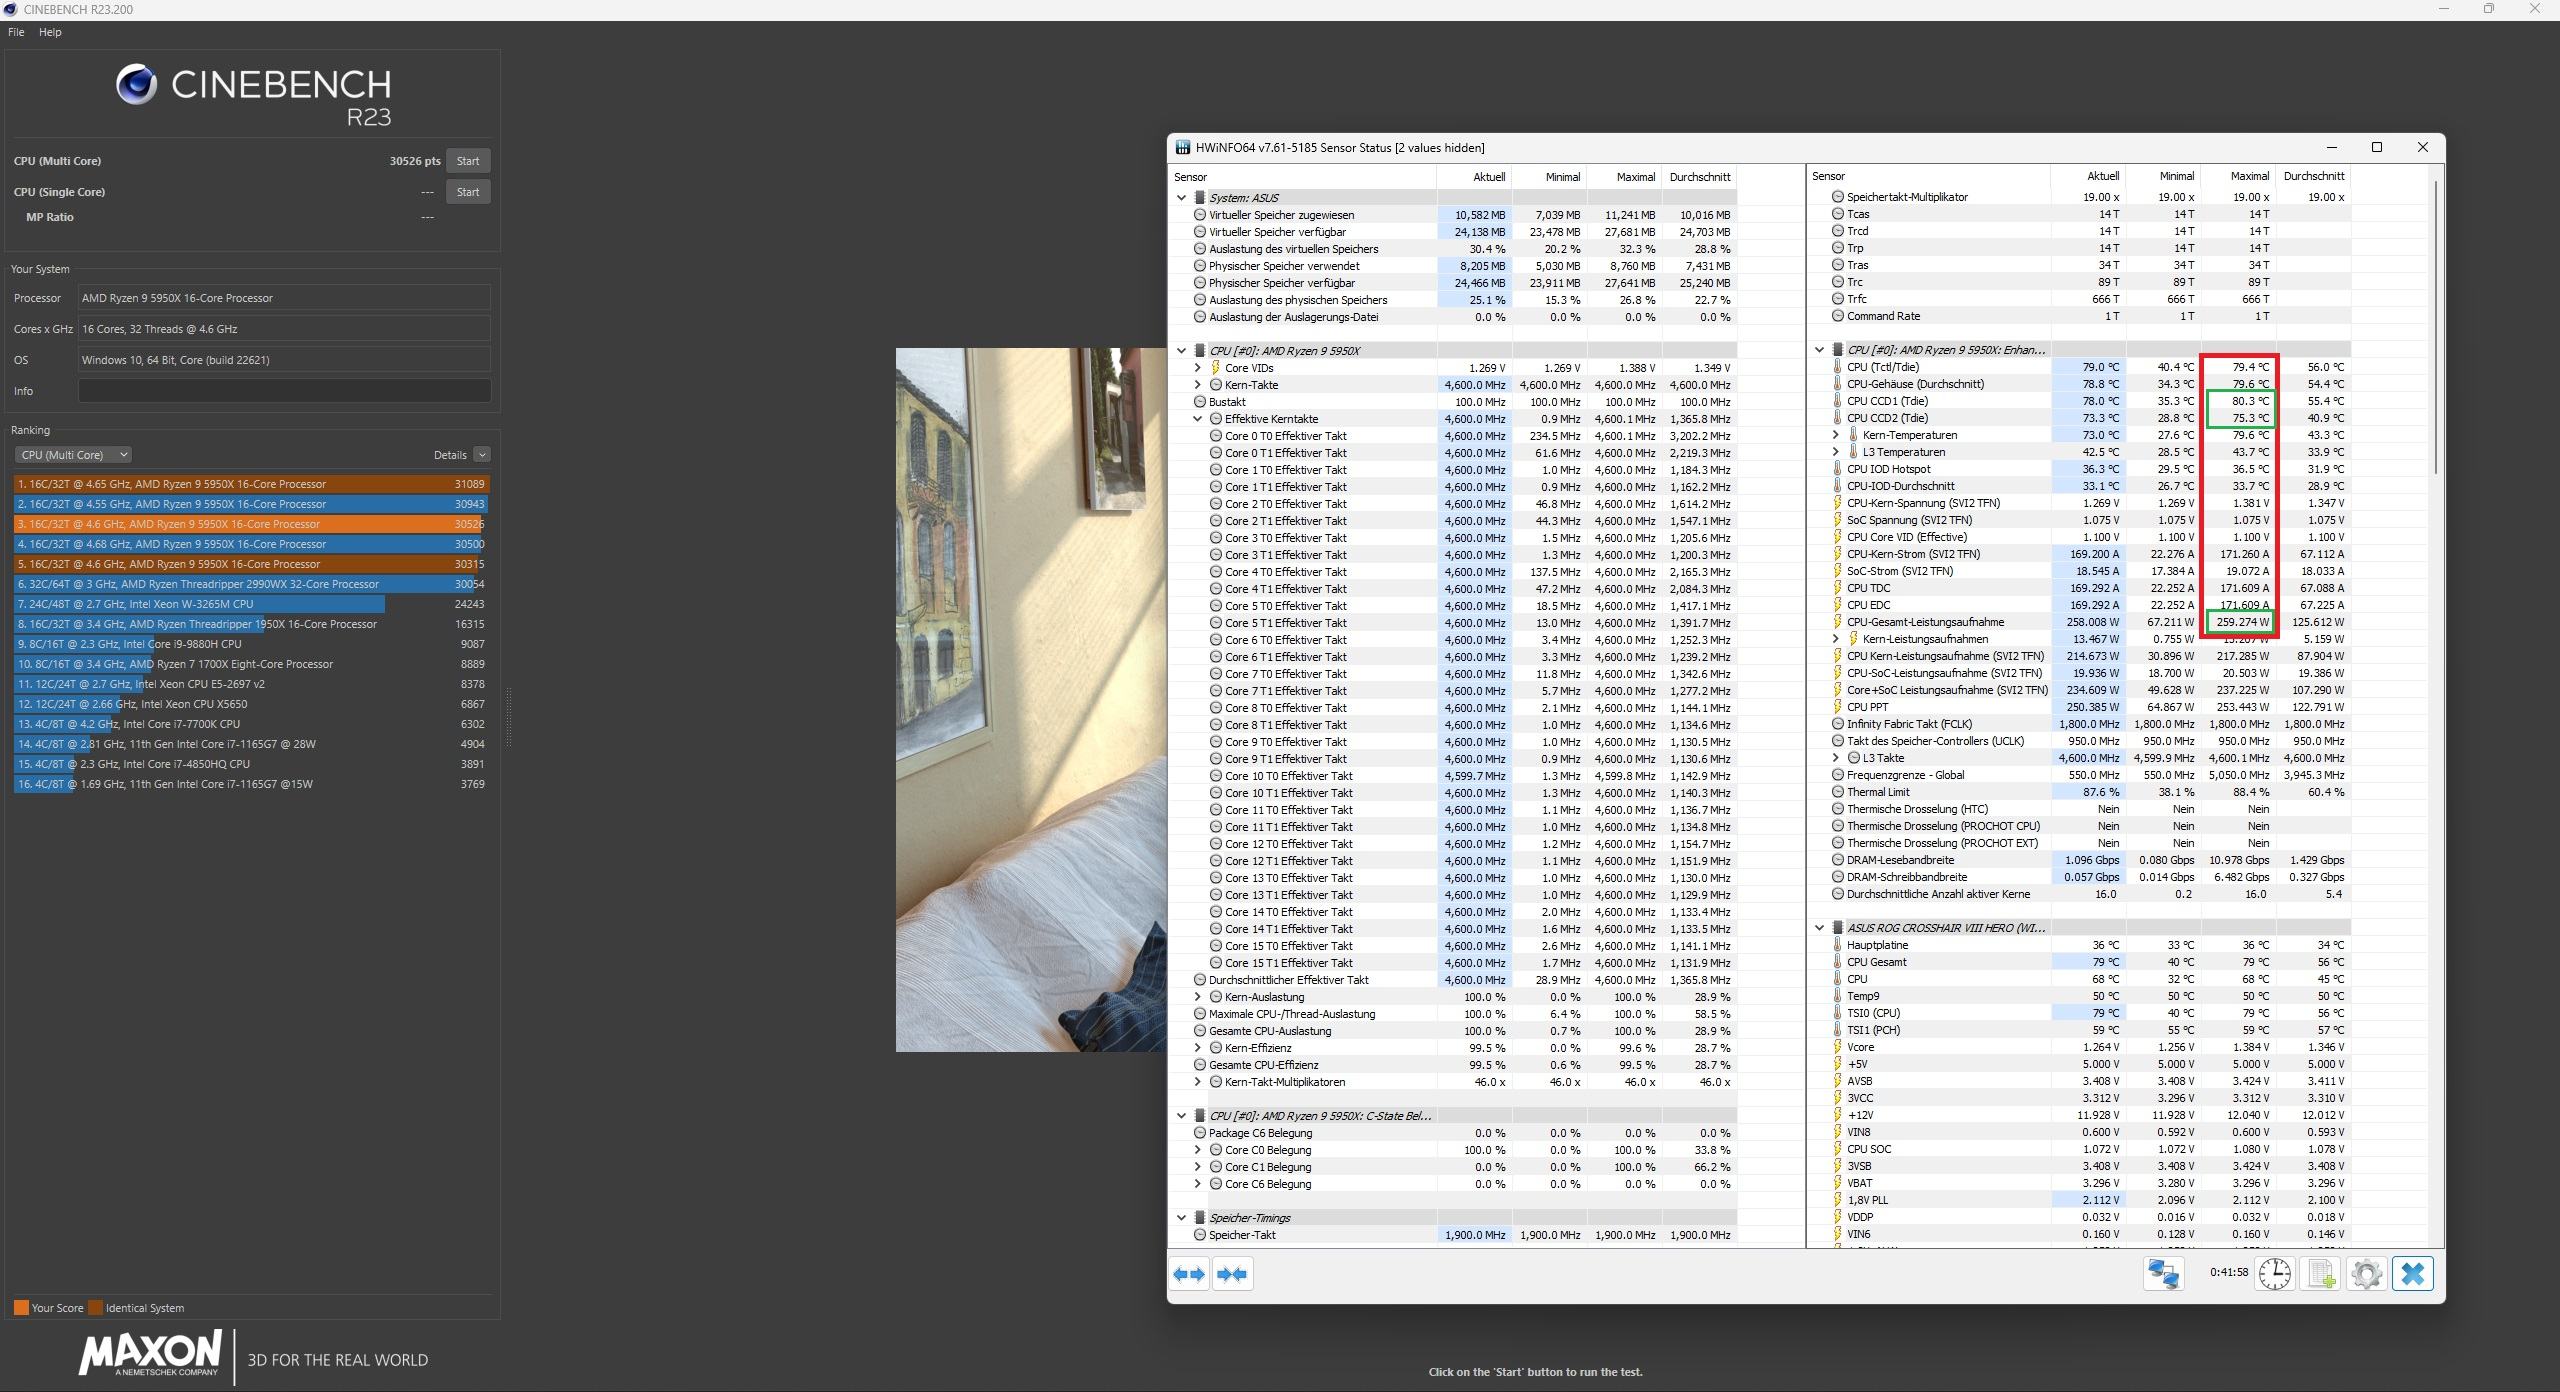Click the log file start icon with green plus

click(x=2320, y=1274)
